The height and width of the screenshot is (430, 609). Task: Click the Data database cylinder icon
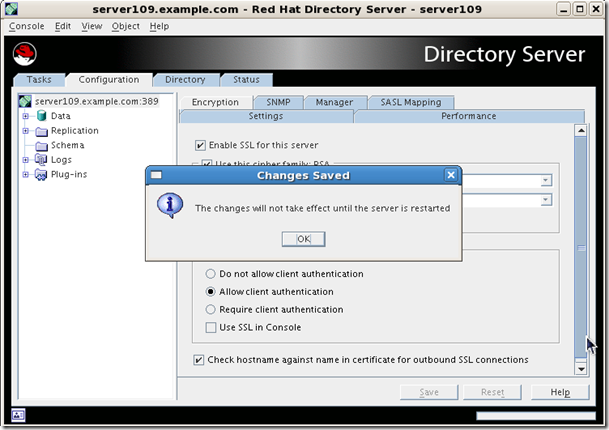click(x=42, y=116)
